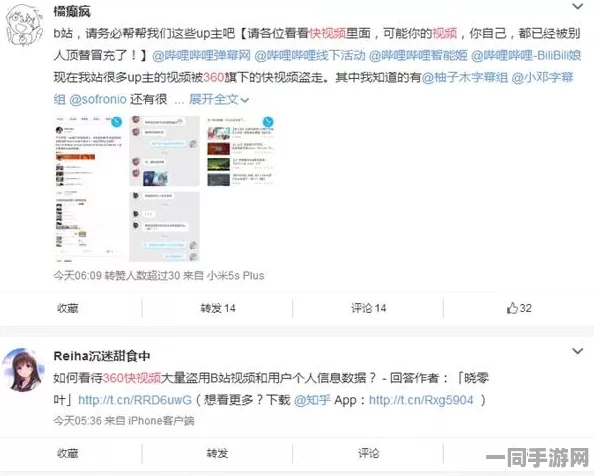Open the Reiha沉迷甜食中 username
594x476 pixels.
pos(102,356)
